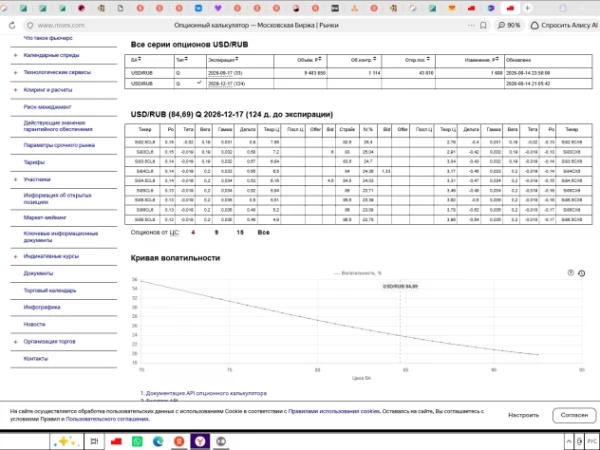Open the purple Yandex Browser taskbar icon

click(200, 441)
